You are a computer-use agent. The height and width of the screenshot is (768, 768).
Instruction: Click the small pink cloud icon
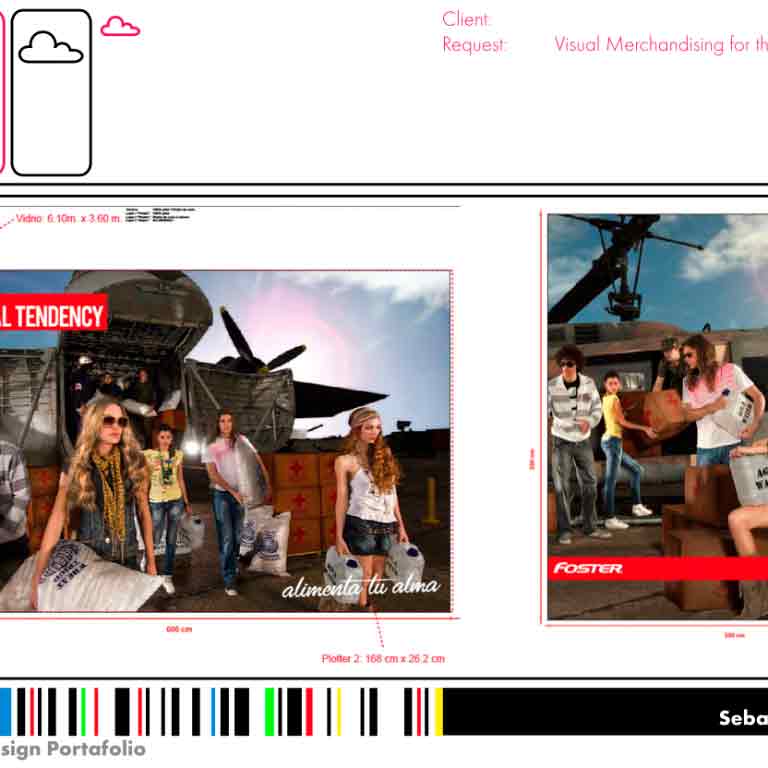(120, 27)
